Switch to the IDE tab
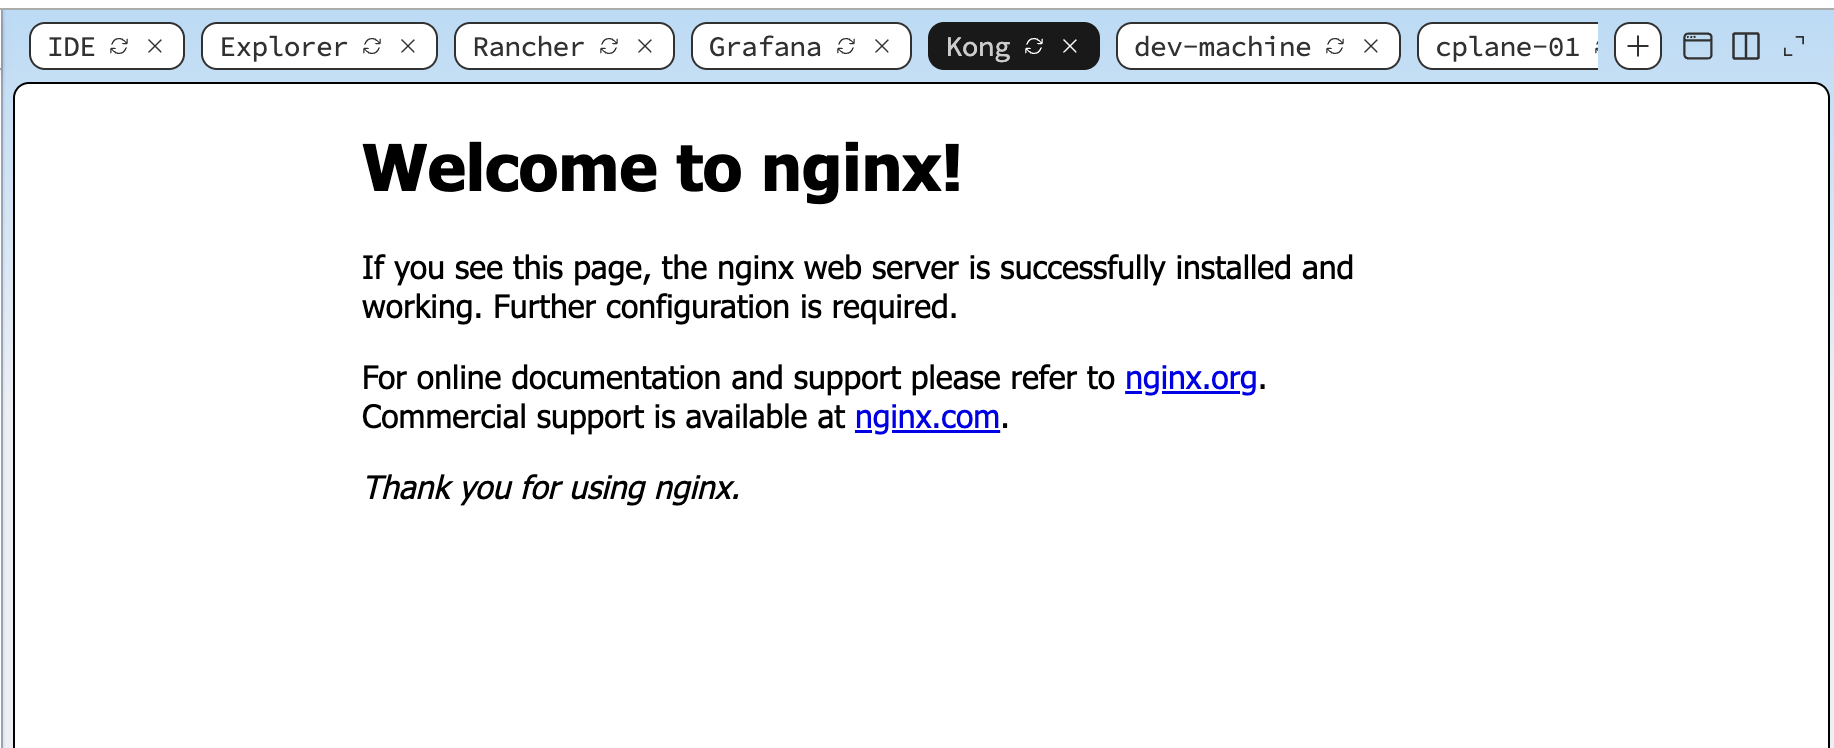The image size is (1834, 748). [72, 47]
